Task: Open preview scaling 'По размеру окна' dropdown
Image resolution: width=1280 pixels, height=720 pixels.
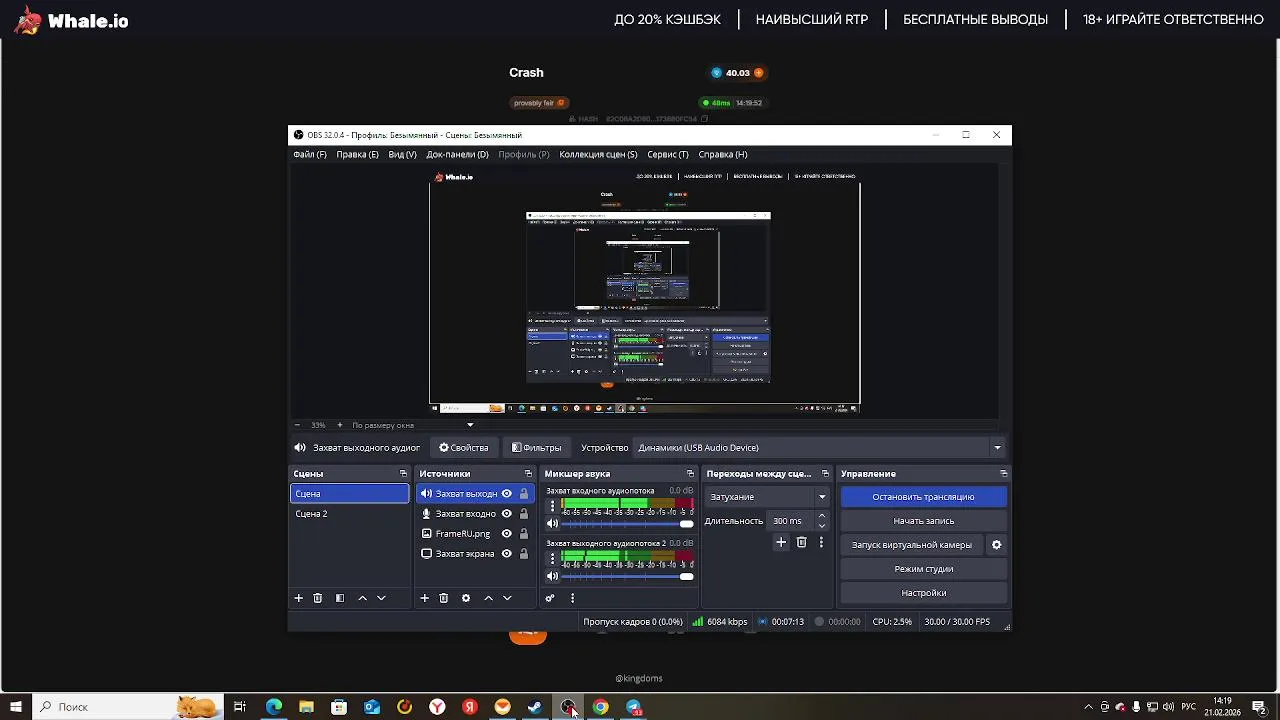Action: pyautogui.click(x=412, y=425)
